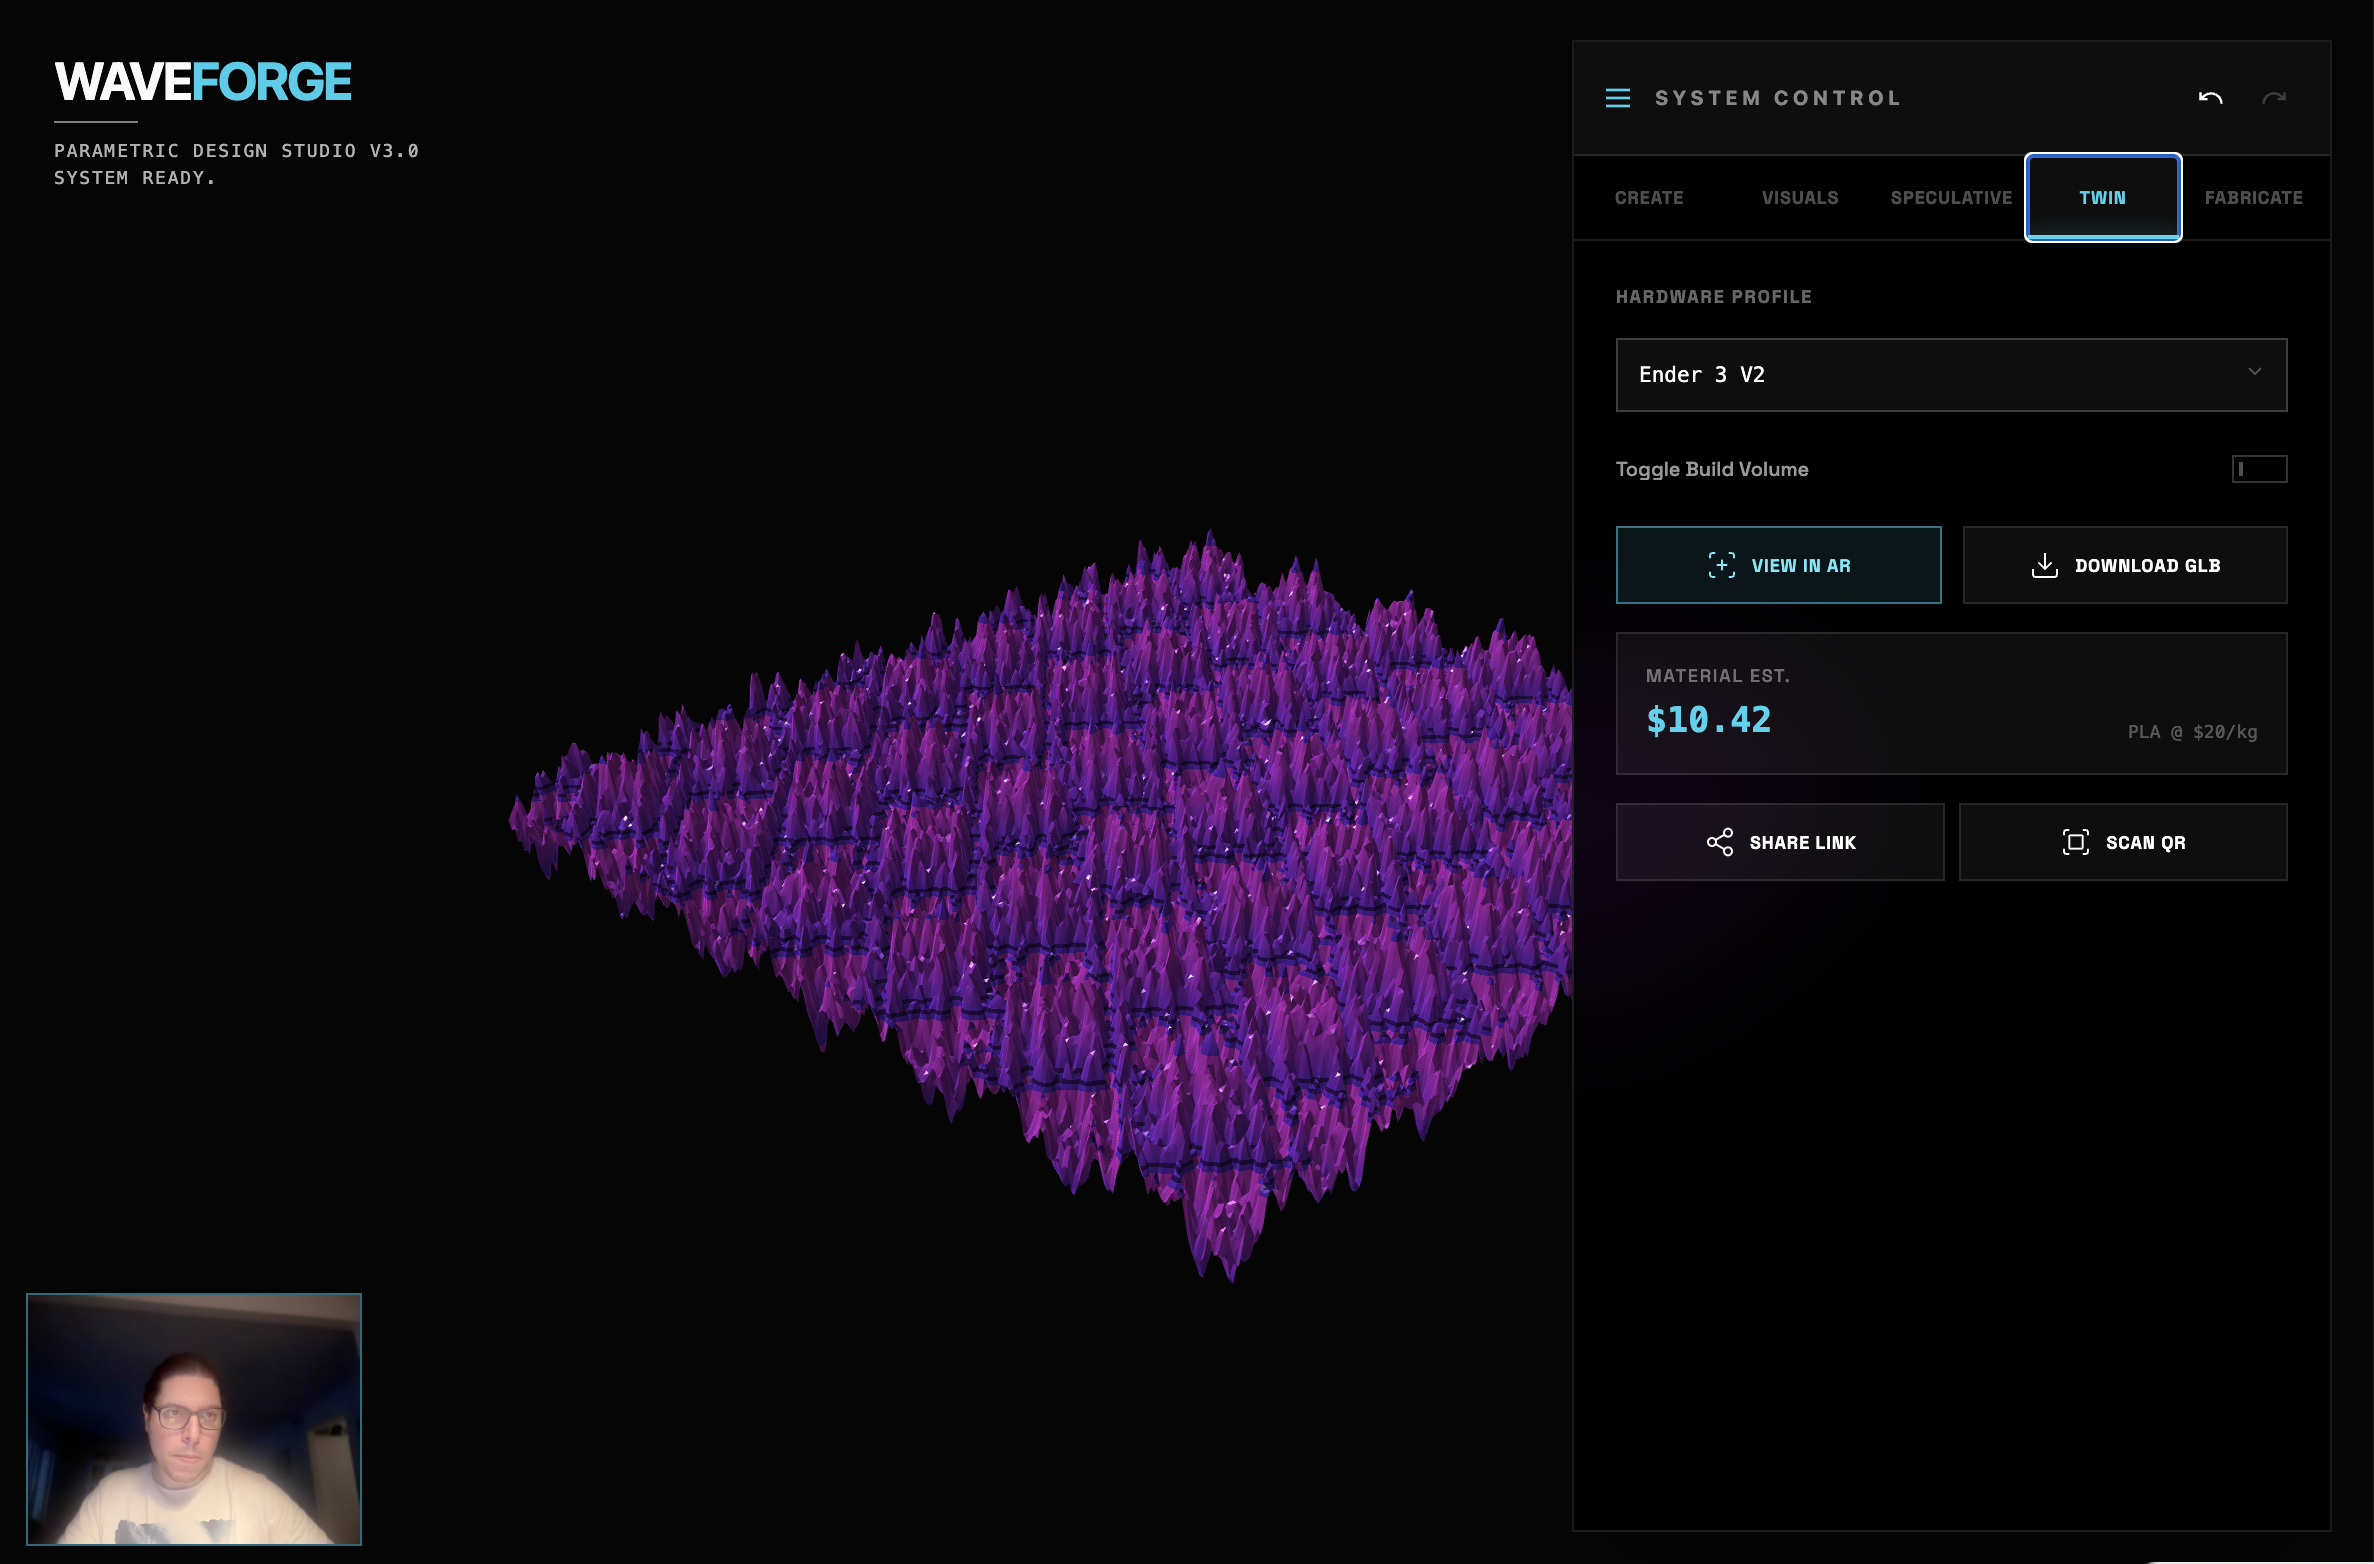Click the share nodes icon
Screen dimensions: 2374x1564
click(1719, 842)
